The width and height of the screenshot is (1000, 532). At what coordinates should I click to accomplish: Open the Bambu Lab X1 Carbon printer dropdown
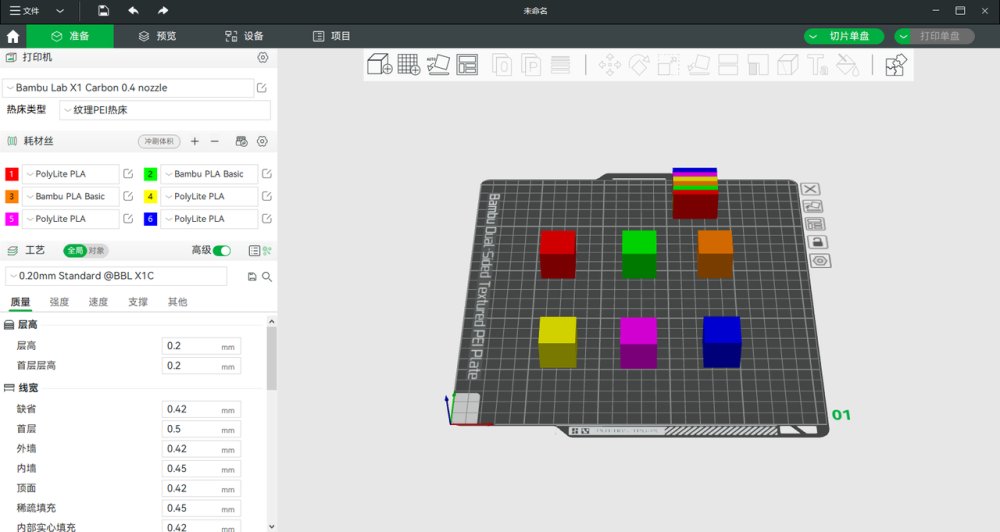click(x=128, y=88)
